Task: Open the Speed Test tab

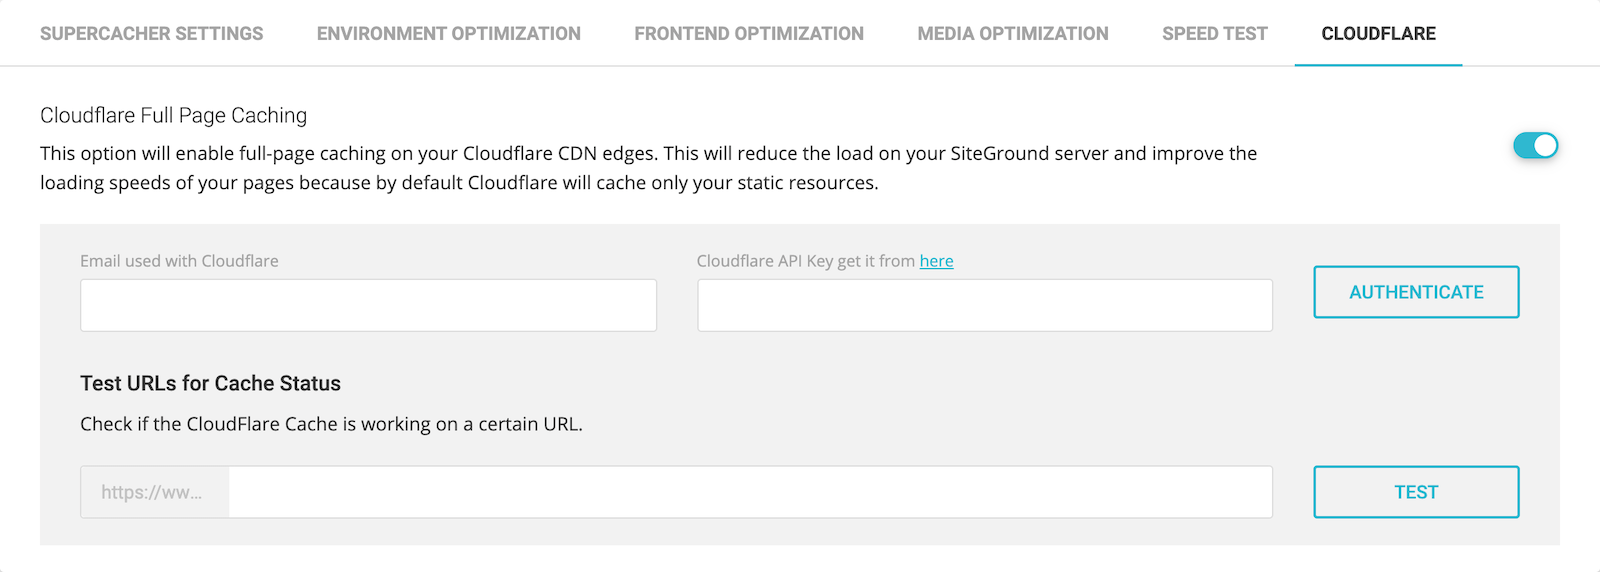Action: point(1214,34)
